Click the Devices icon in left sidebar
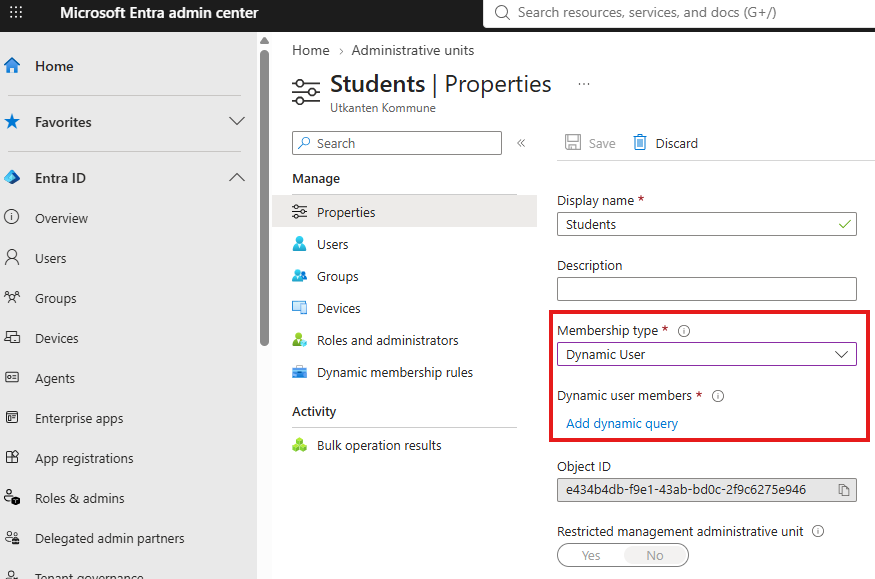Image resolution: width=875 pixels, height=579 pixels. click(x=12, y=337)
